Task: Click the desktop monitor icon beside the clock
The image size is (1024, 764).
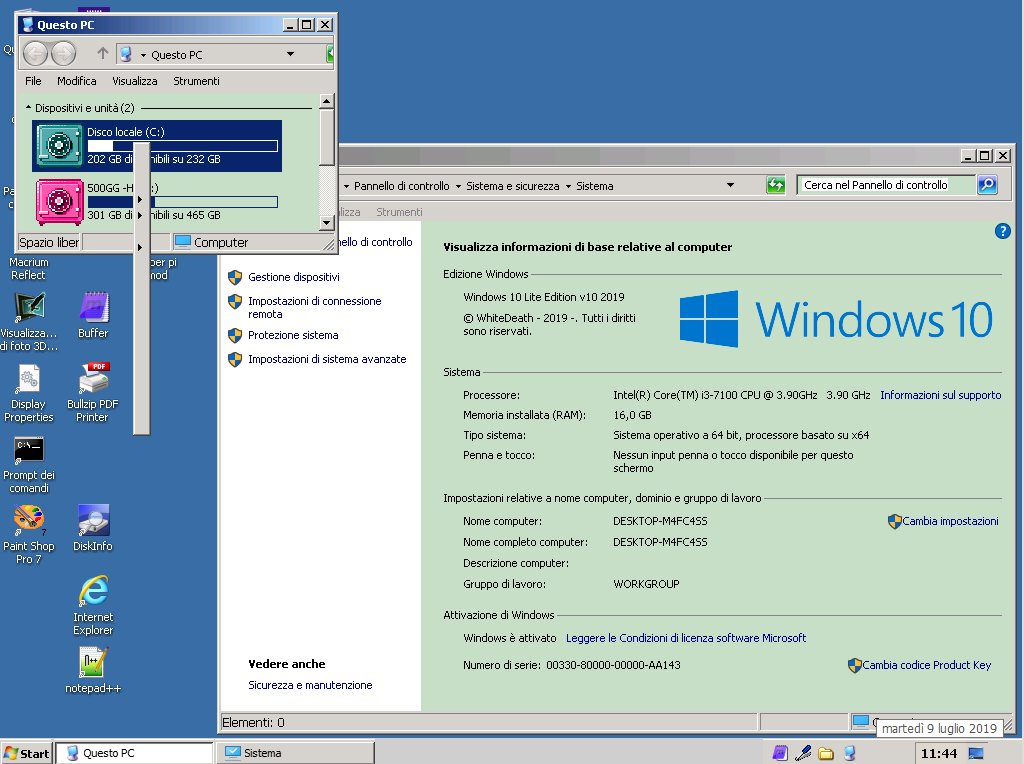Action: pos(976,754)
